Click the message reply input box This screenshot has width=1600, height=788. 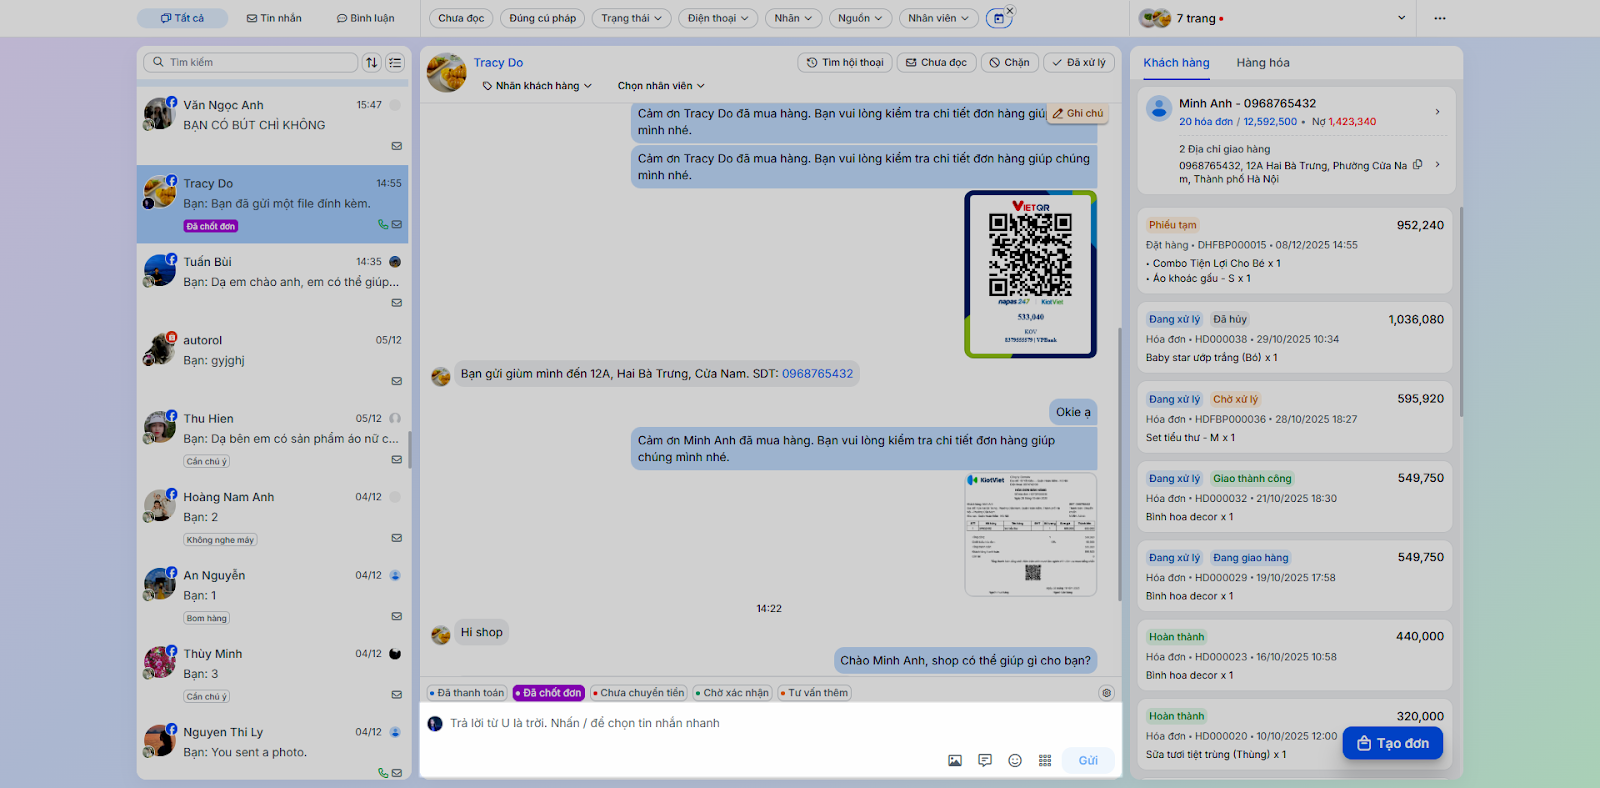[770, 723]
